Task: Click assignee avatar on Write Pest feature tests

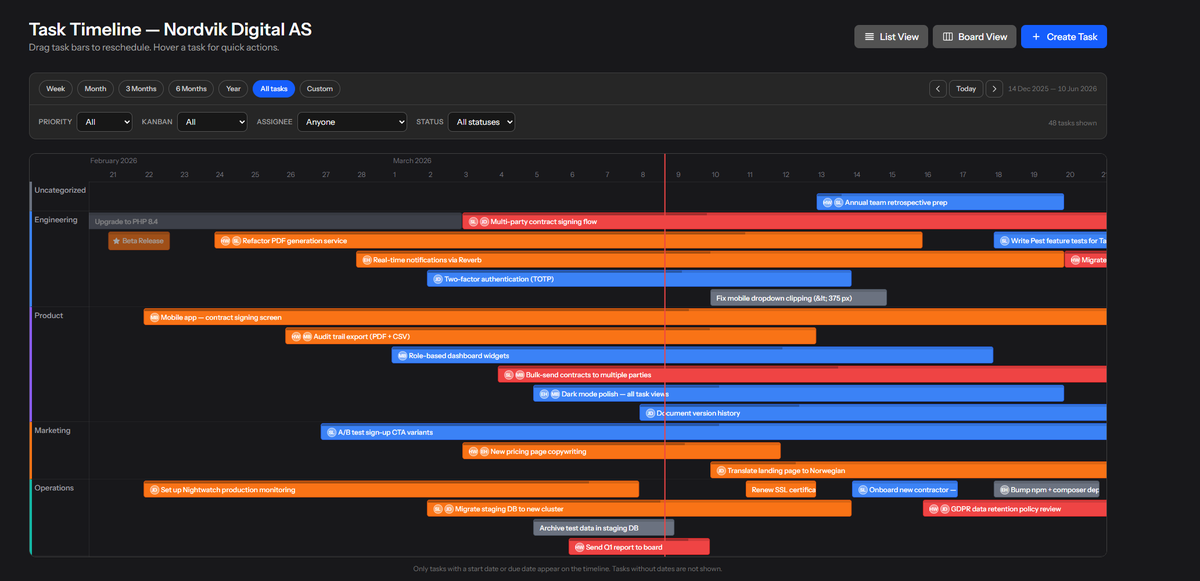Action: coord(1004,241)
